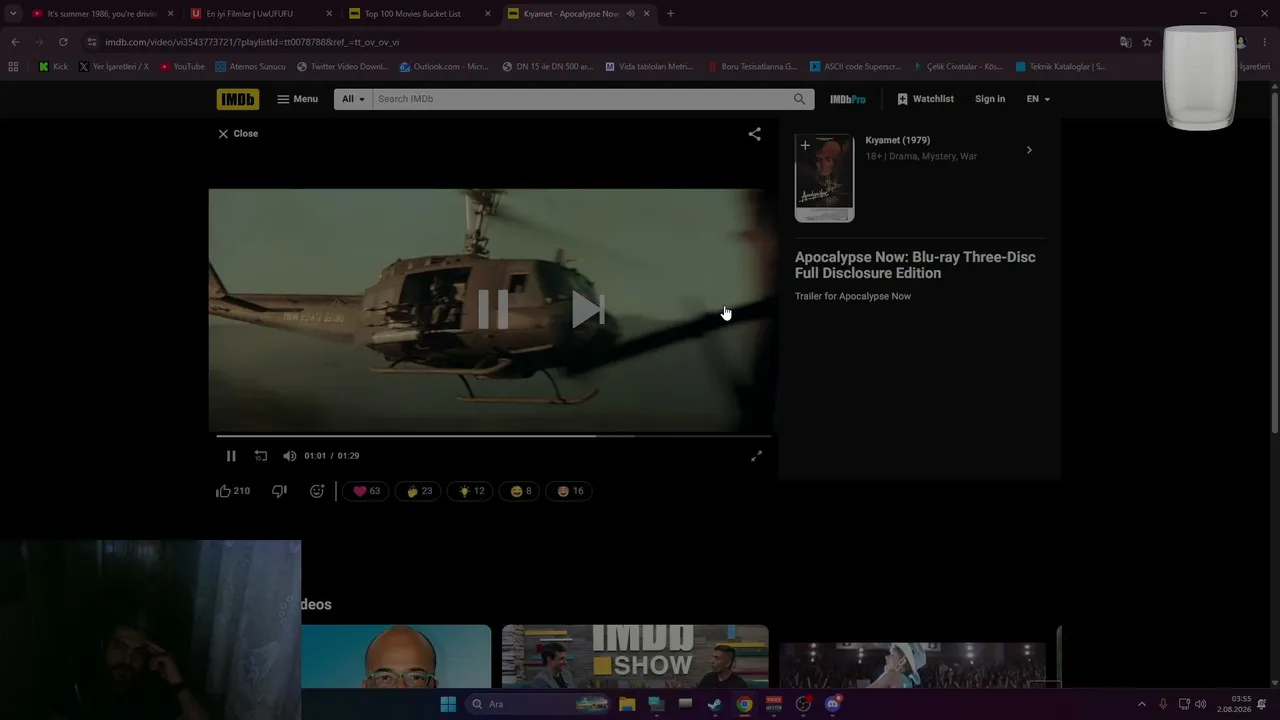Rewind the trailer 10 seconds

coord(261,456)
